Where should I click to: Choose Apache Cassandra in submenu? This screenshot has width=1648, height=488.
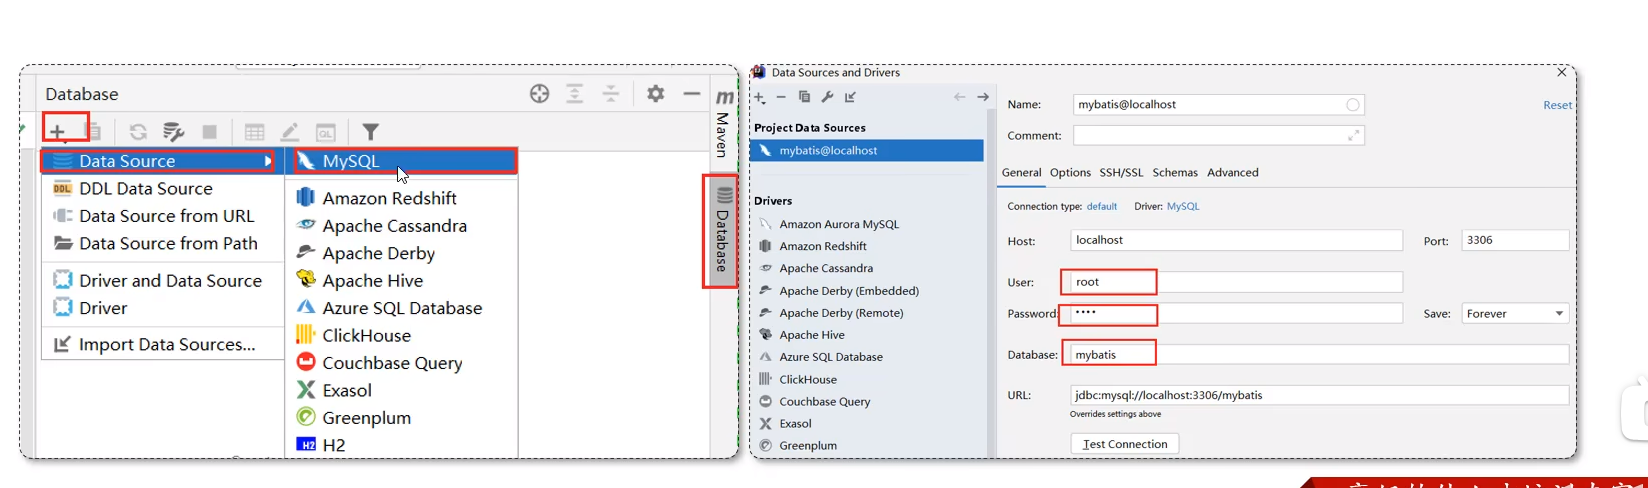coord(403,226)
